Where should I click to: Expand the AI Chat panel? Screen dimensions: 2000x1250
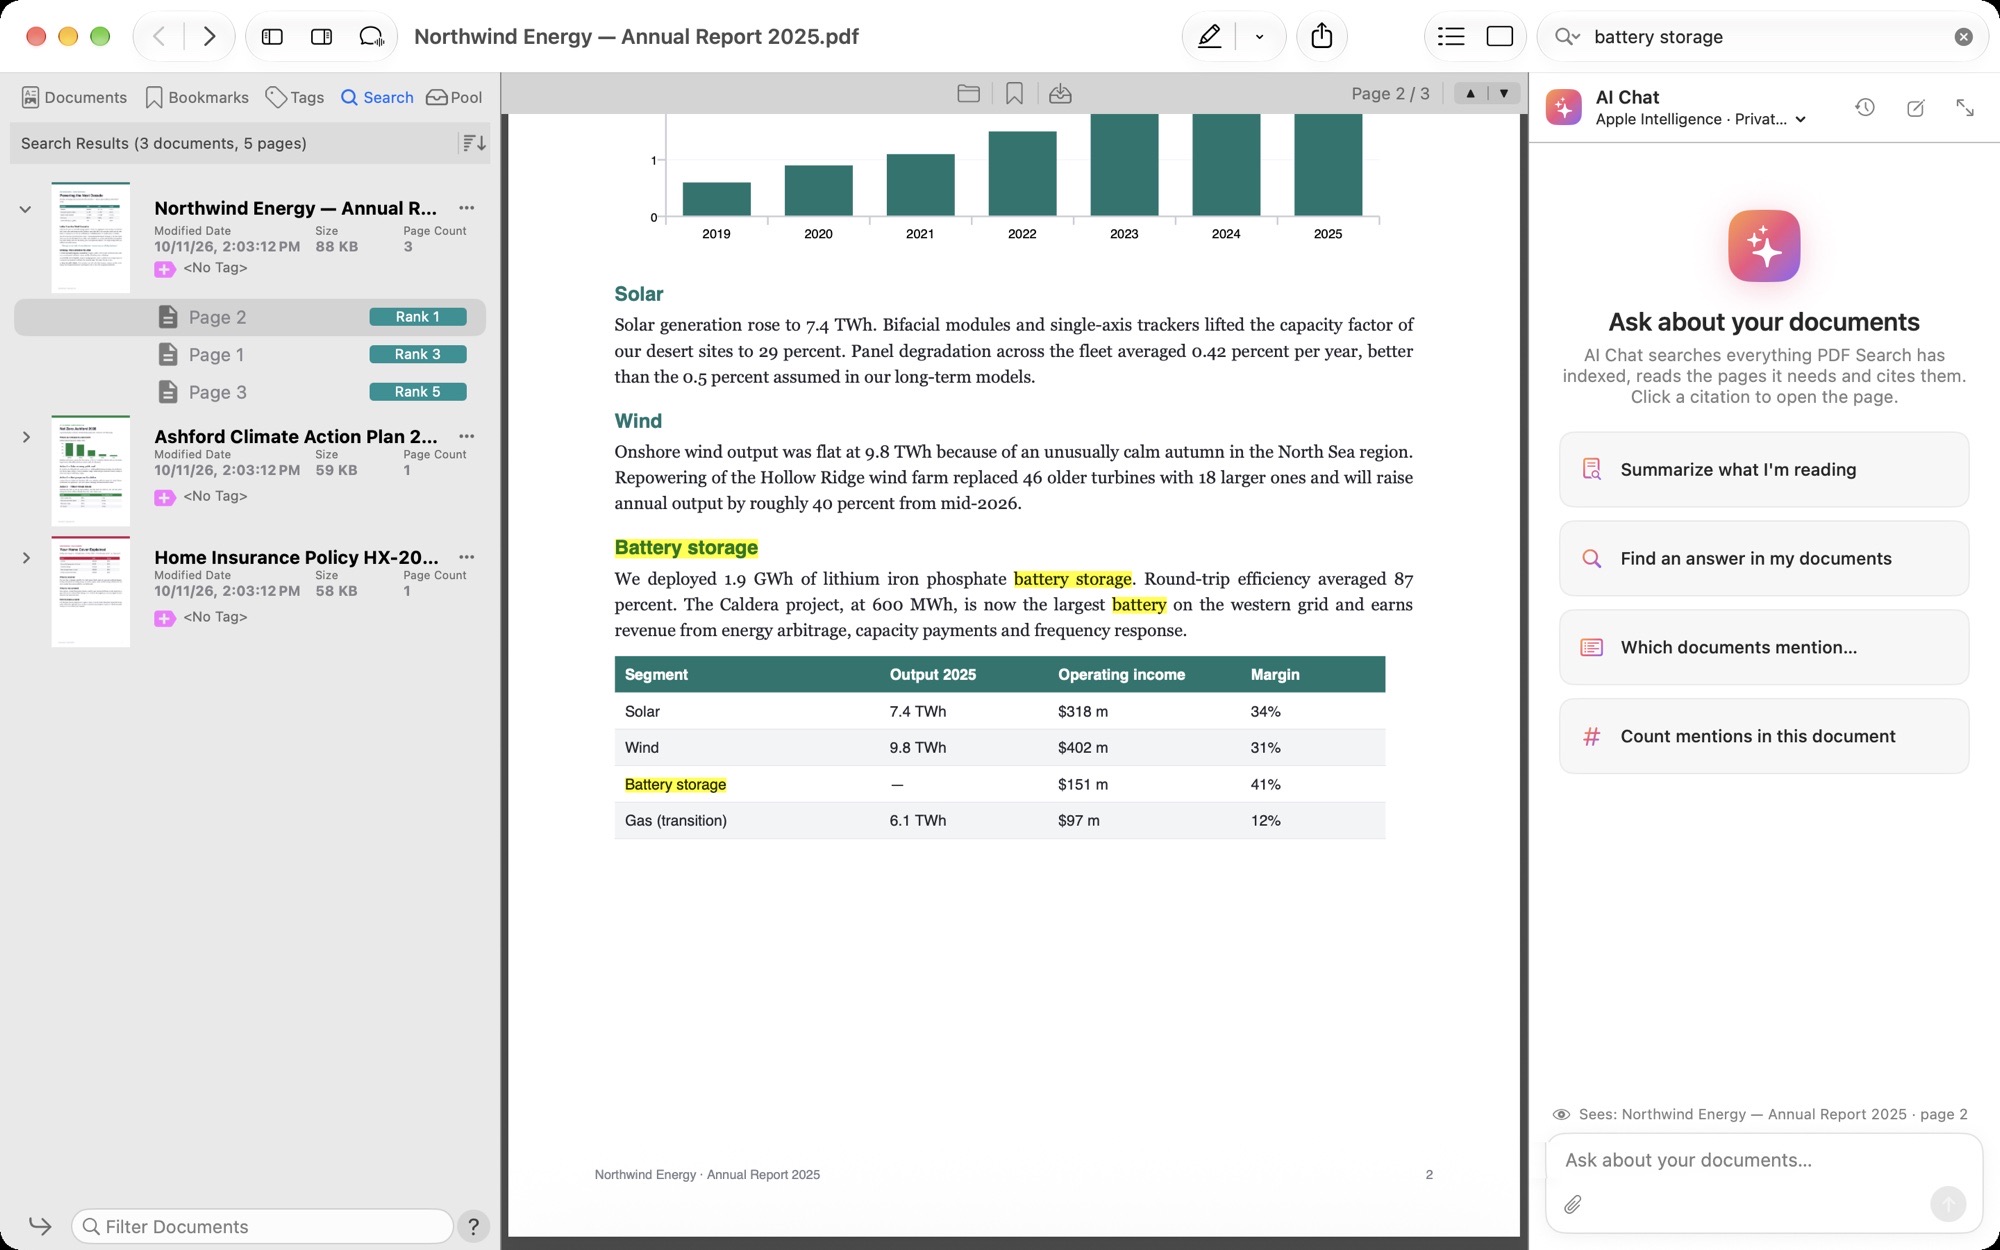pyautogui.click(x=1965, y=107)
